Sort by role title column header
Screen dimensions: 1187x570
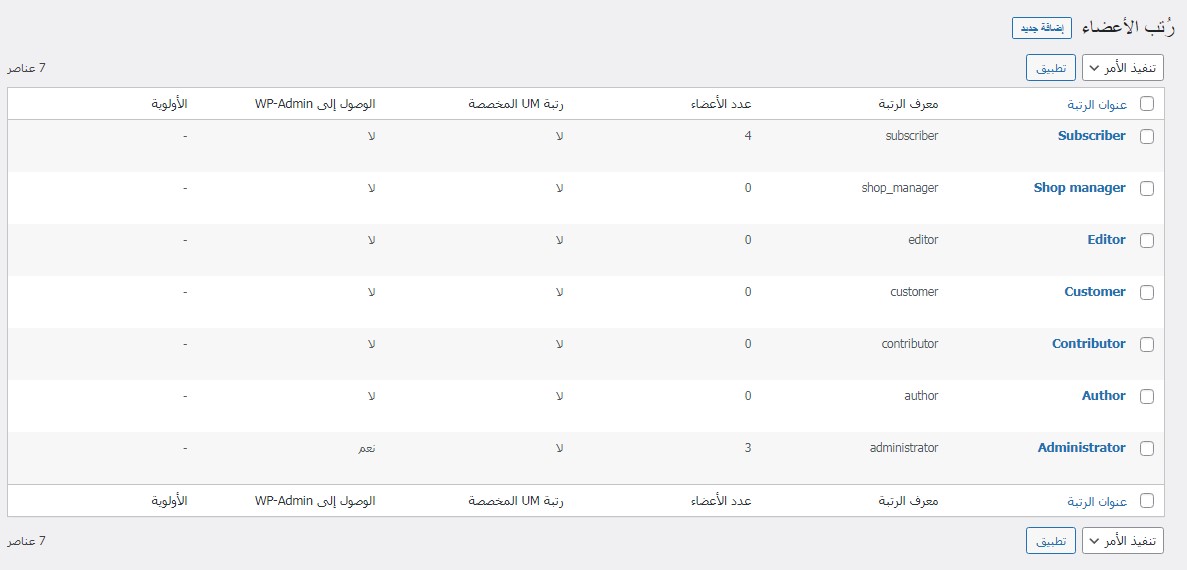[1097, 104]
